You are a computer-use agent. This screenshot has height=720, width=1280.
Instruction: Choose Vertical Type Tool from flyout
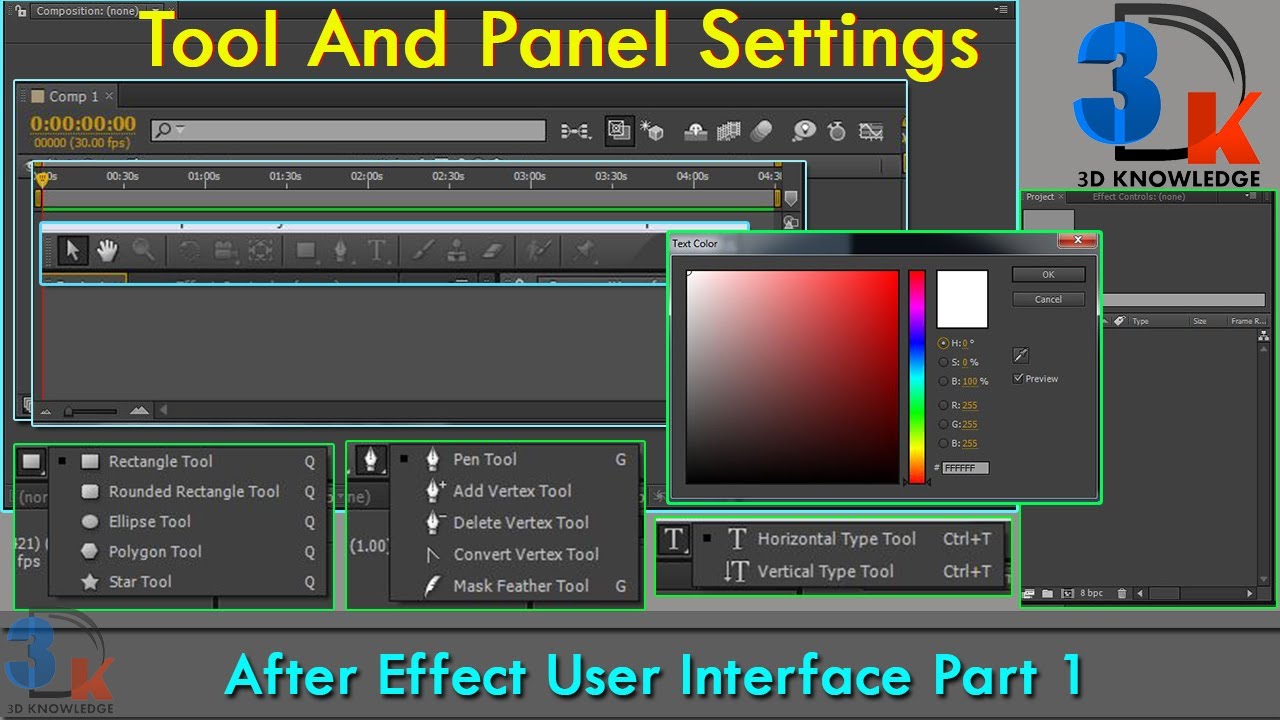(x=825, y=571)
